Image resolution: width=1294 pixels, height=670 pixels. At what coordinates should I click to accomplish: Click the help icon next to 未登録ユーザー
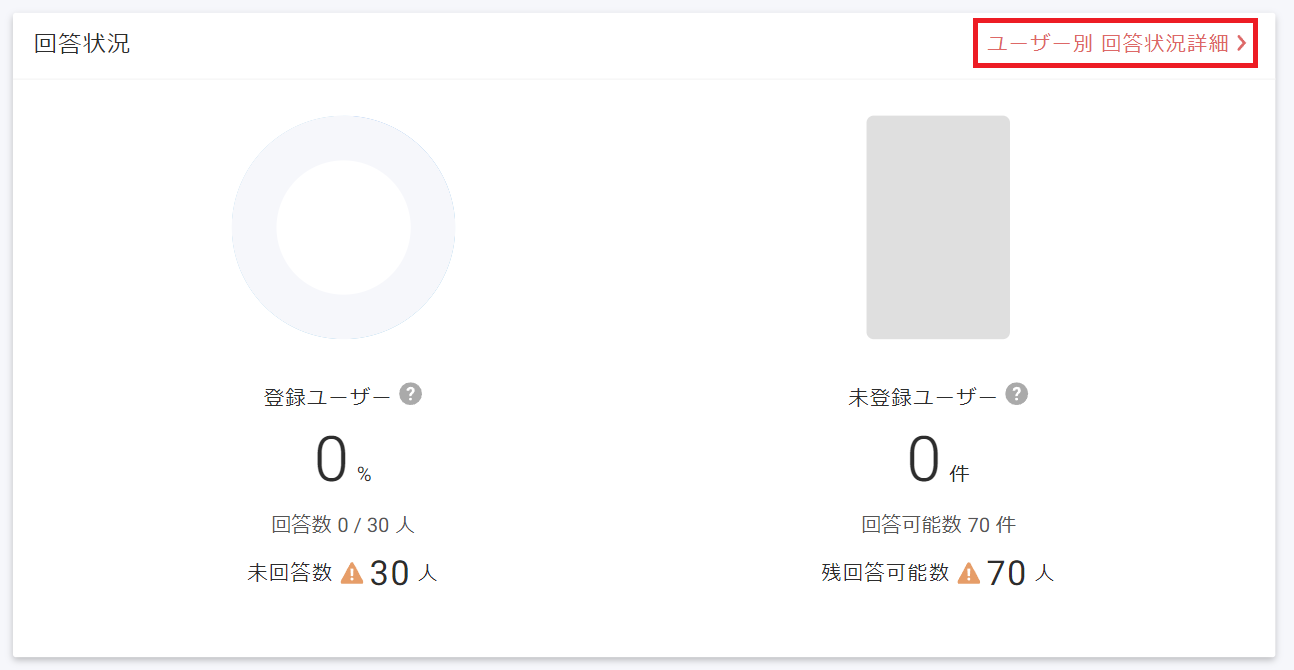1017,394
